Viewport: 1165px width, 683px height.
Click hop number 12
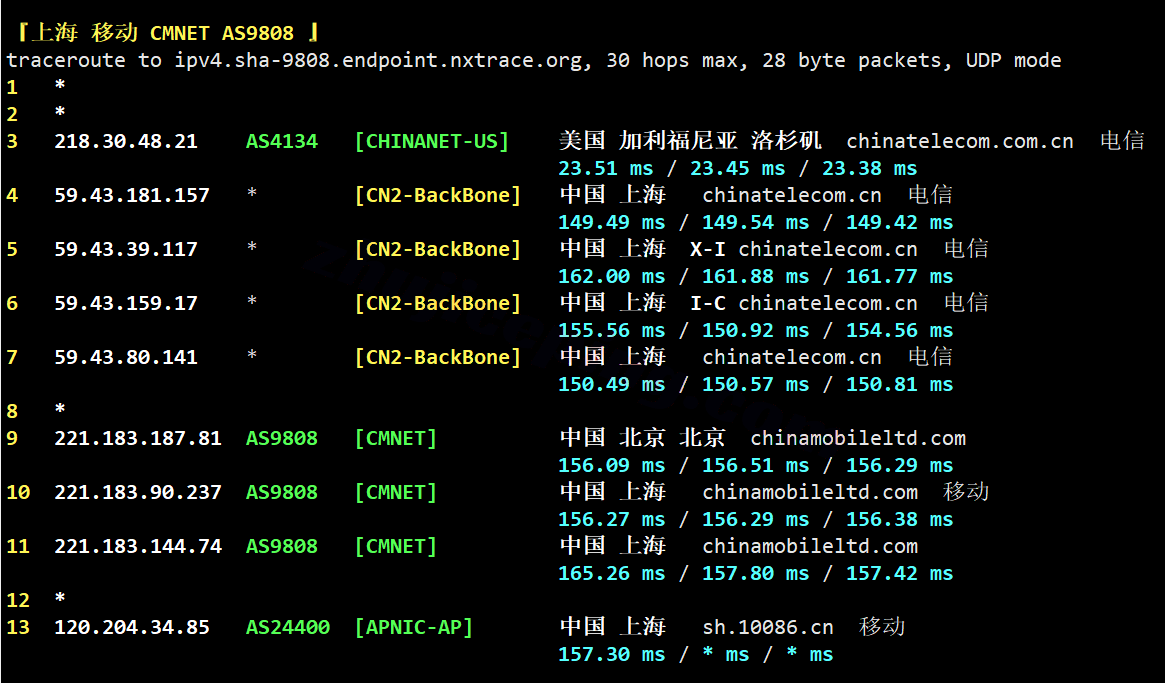(x=18, y=600)
